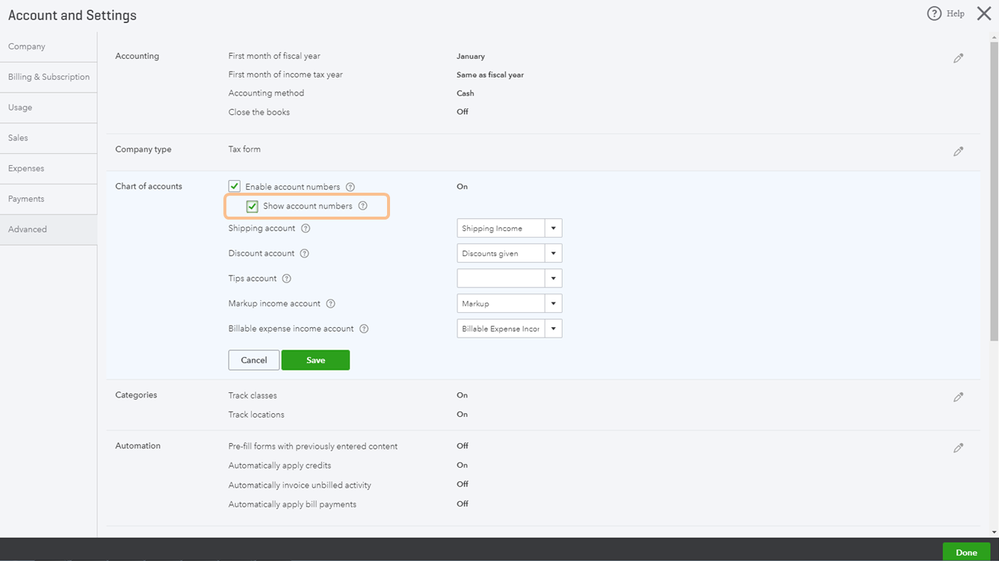Click the green Done button
The height and width of the screenshot is (561, 999).
[x=966, y=552]
